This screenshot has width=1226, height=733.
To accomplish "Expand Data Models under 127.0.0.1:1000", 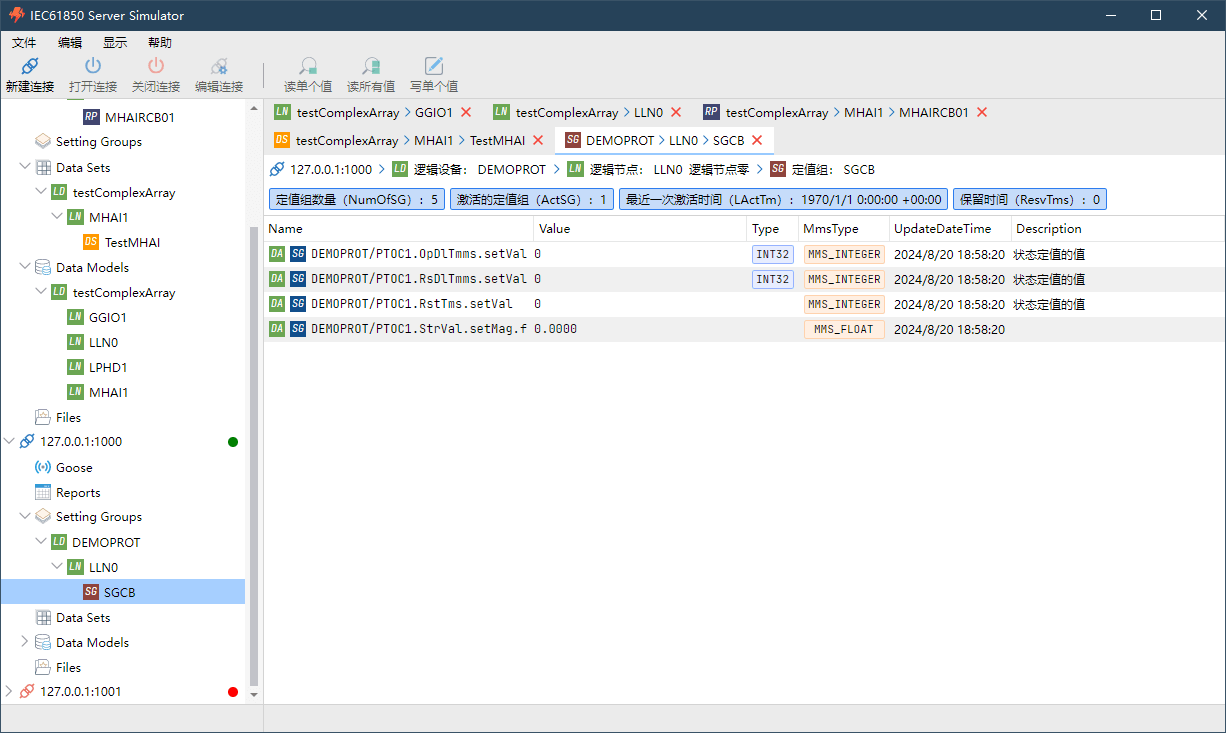I will coord(25,642).
